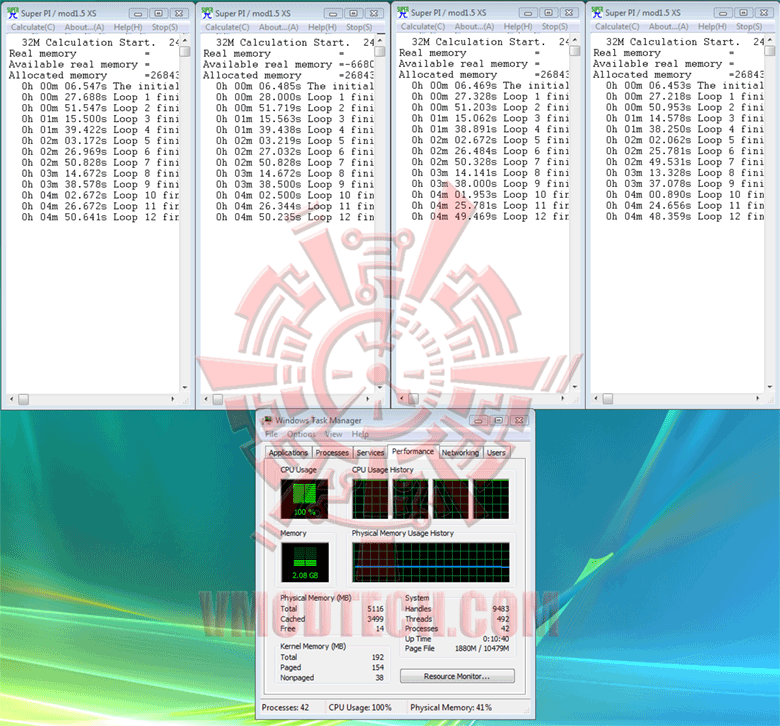Click the Resource Monitor... button

457,676
